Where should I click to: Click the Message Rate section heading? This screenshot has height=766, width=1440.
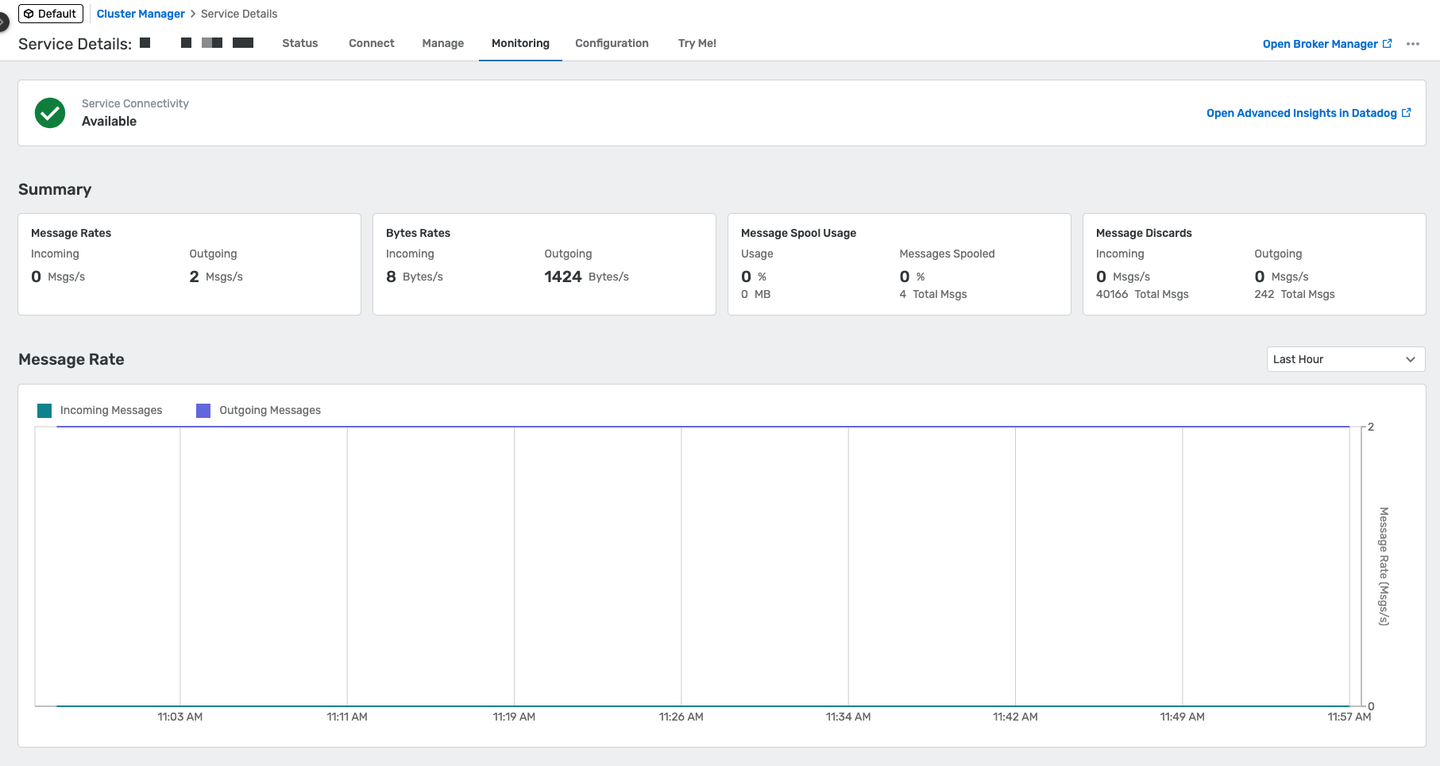71,359
